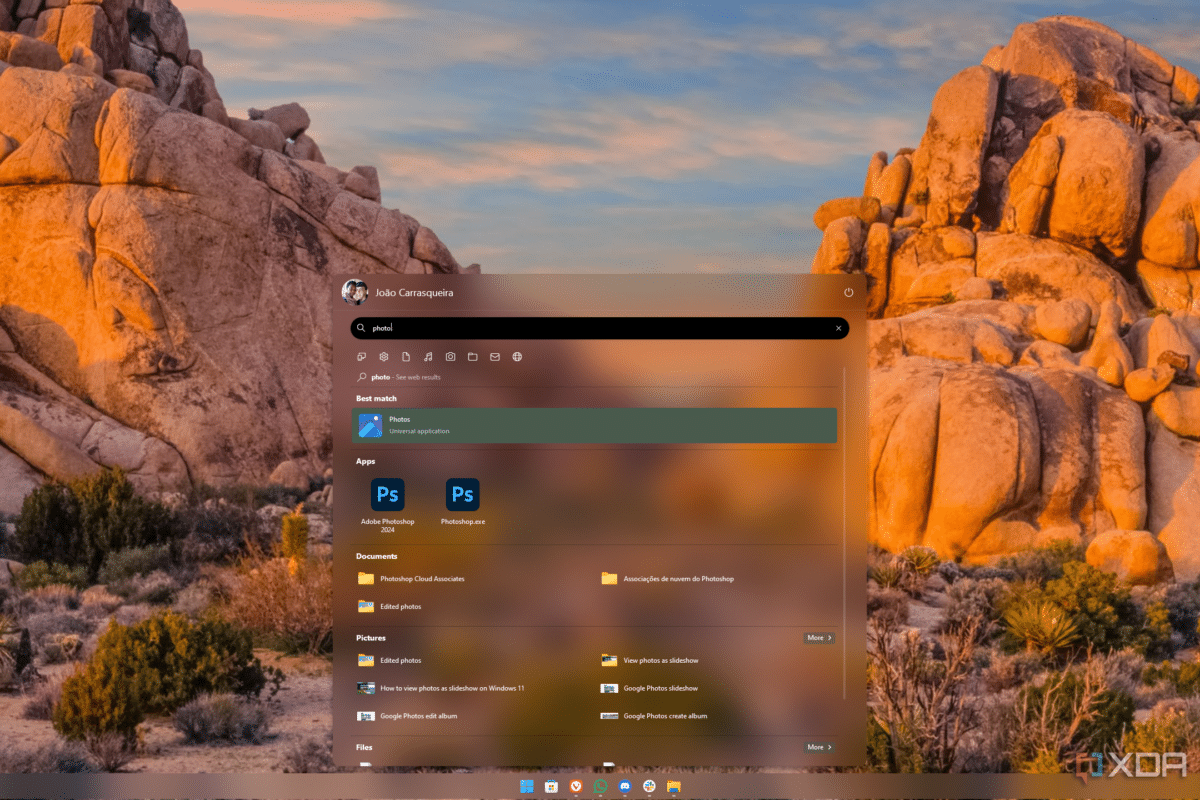The height and width of the screenshot is (800, 1200).
Task: Click the power button icon
Action: (849, 293)
